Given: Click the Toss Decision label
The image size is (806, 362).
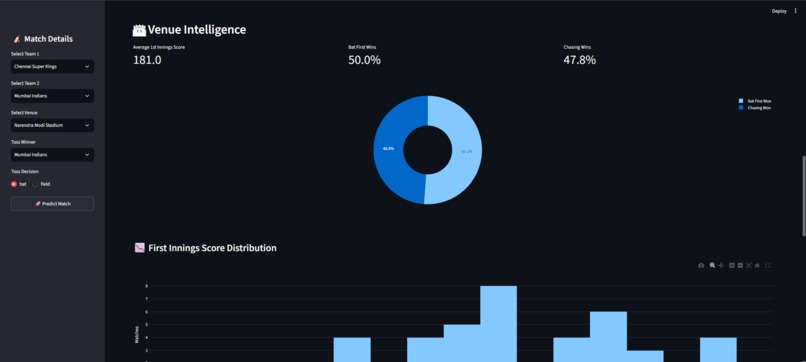Looking at the screenshot, I should tap(25, 172).
